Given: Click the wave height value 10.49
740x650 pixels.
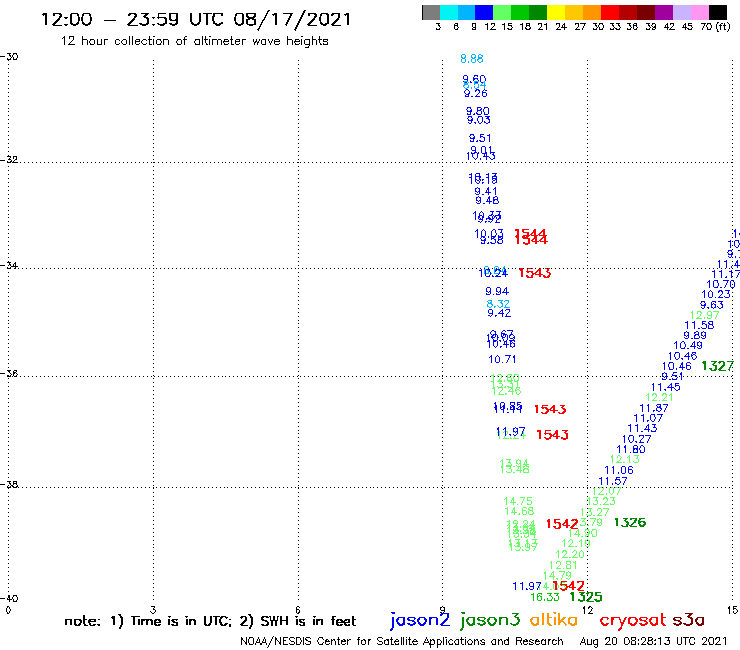Looking at the screenshot, I should click(688, 346).
